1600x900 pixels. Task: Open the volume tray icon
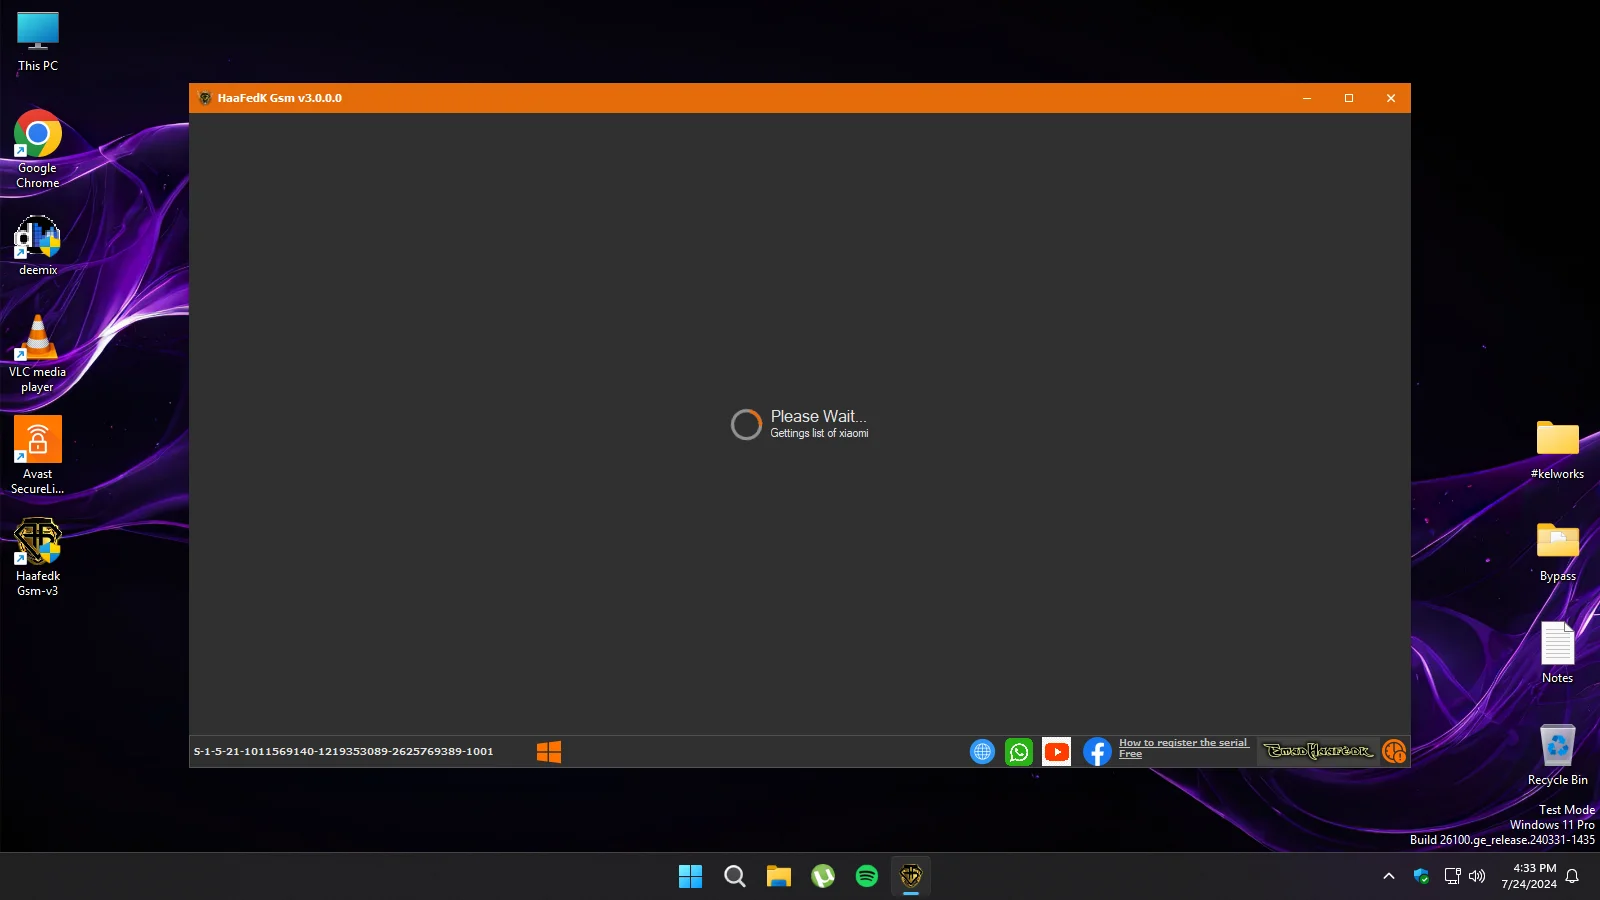(x=1477, y=876)
